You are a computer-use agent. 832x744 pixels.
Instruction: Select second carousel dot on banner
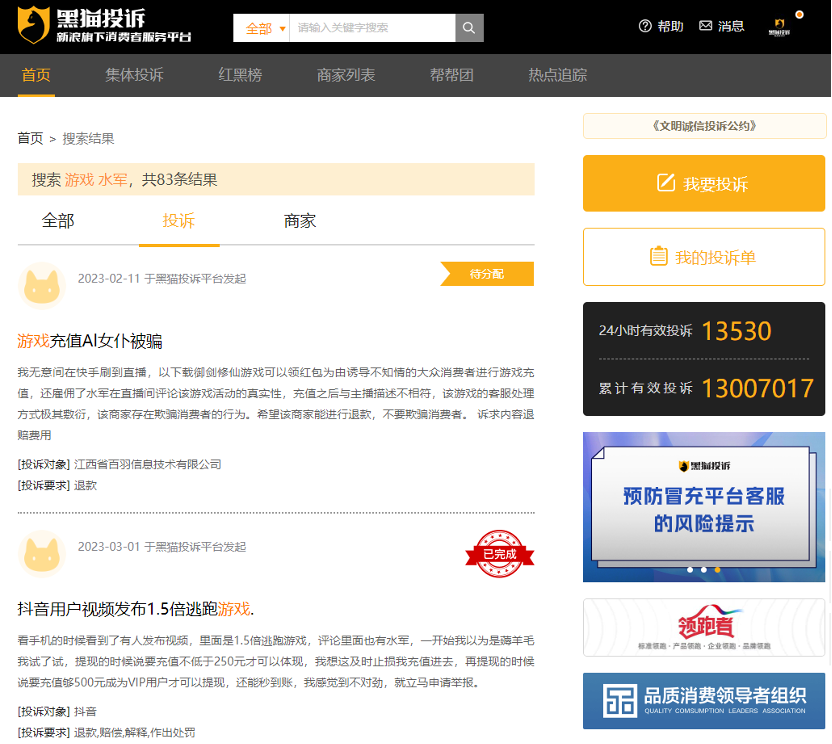coord(704,569)
